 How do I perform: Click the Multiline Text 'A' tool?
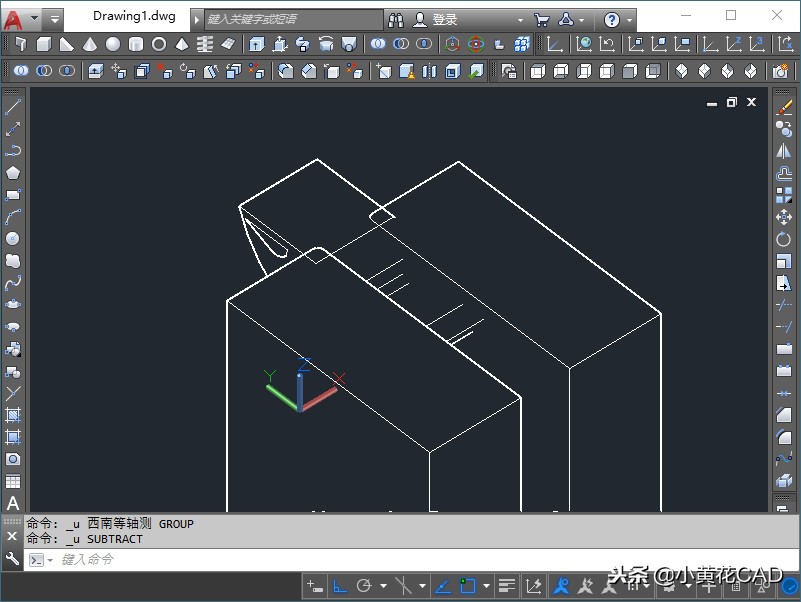pyautogui.click(x=13, y=503)
